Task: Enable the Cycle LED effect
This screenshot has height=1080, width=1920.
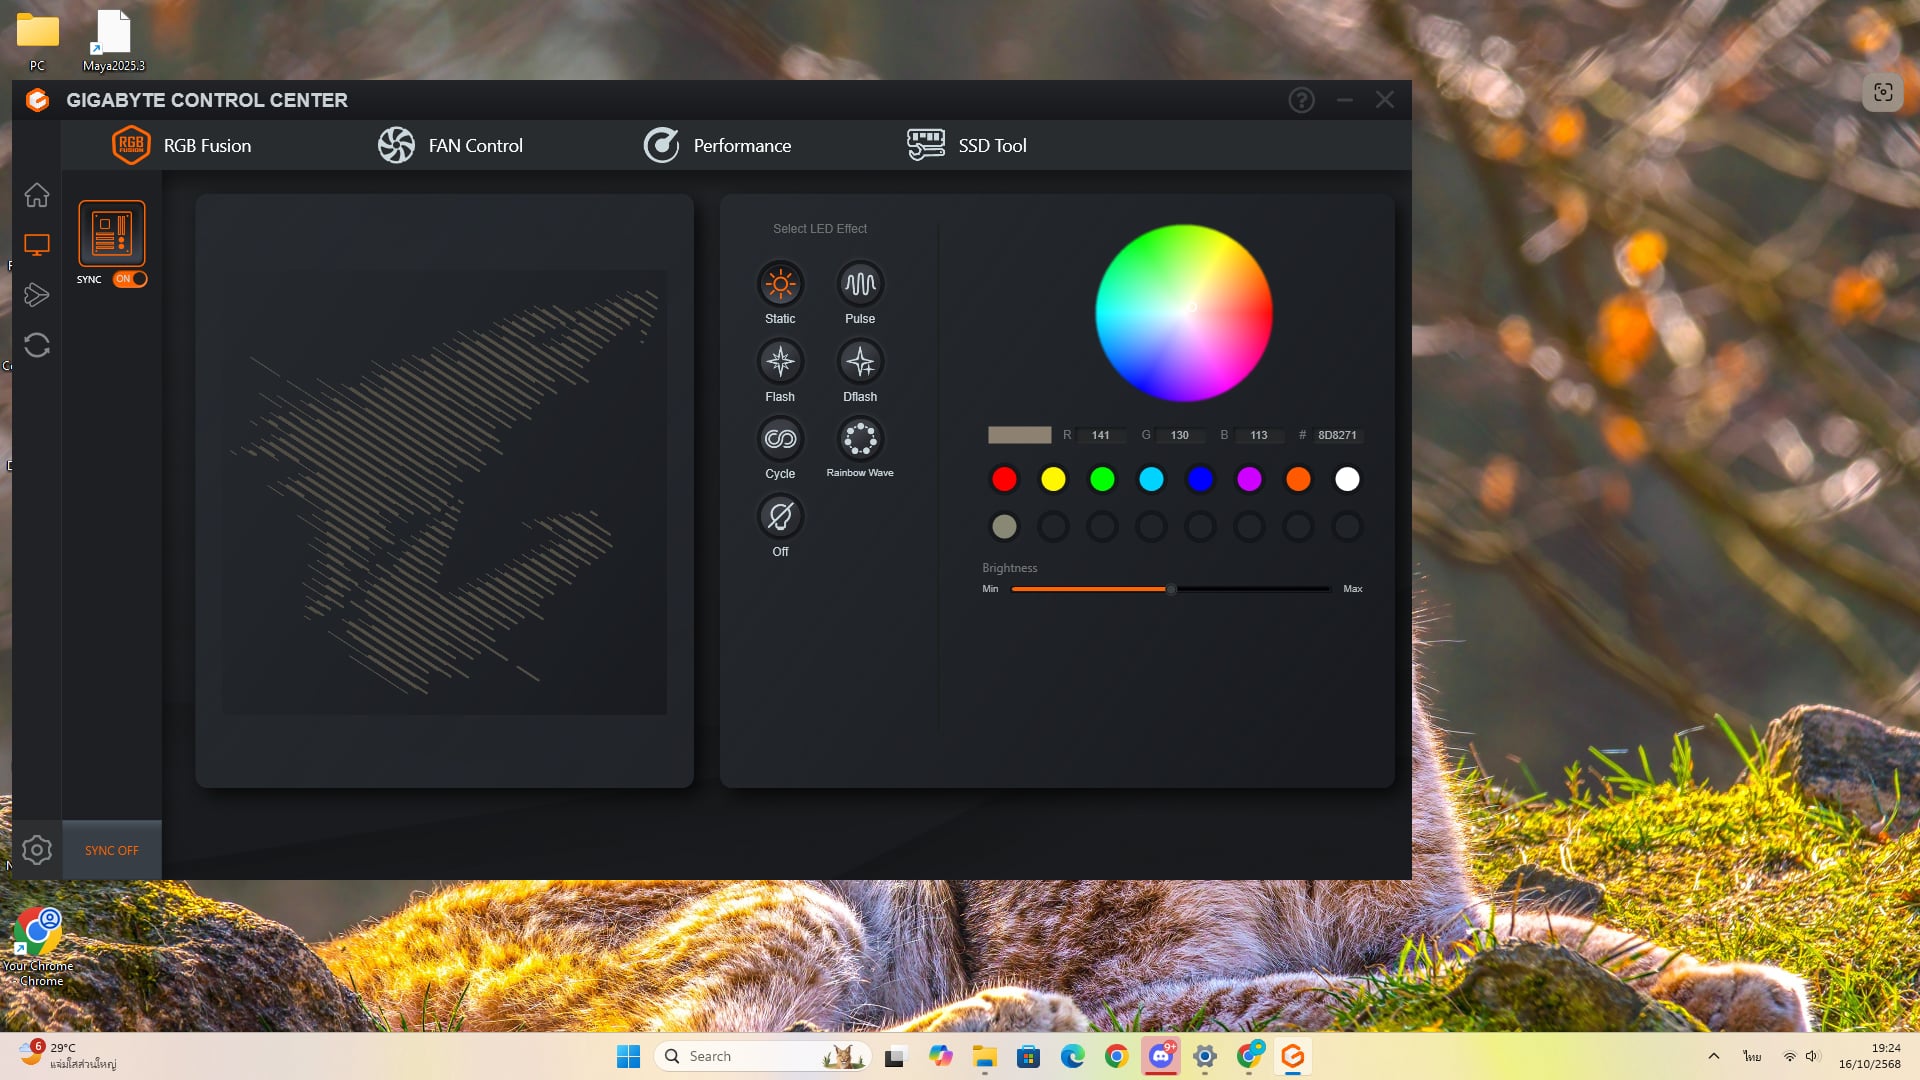Action: pyautogui.click(x=780, y=439)
